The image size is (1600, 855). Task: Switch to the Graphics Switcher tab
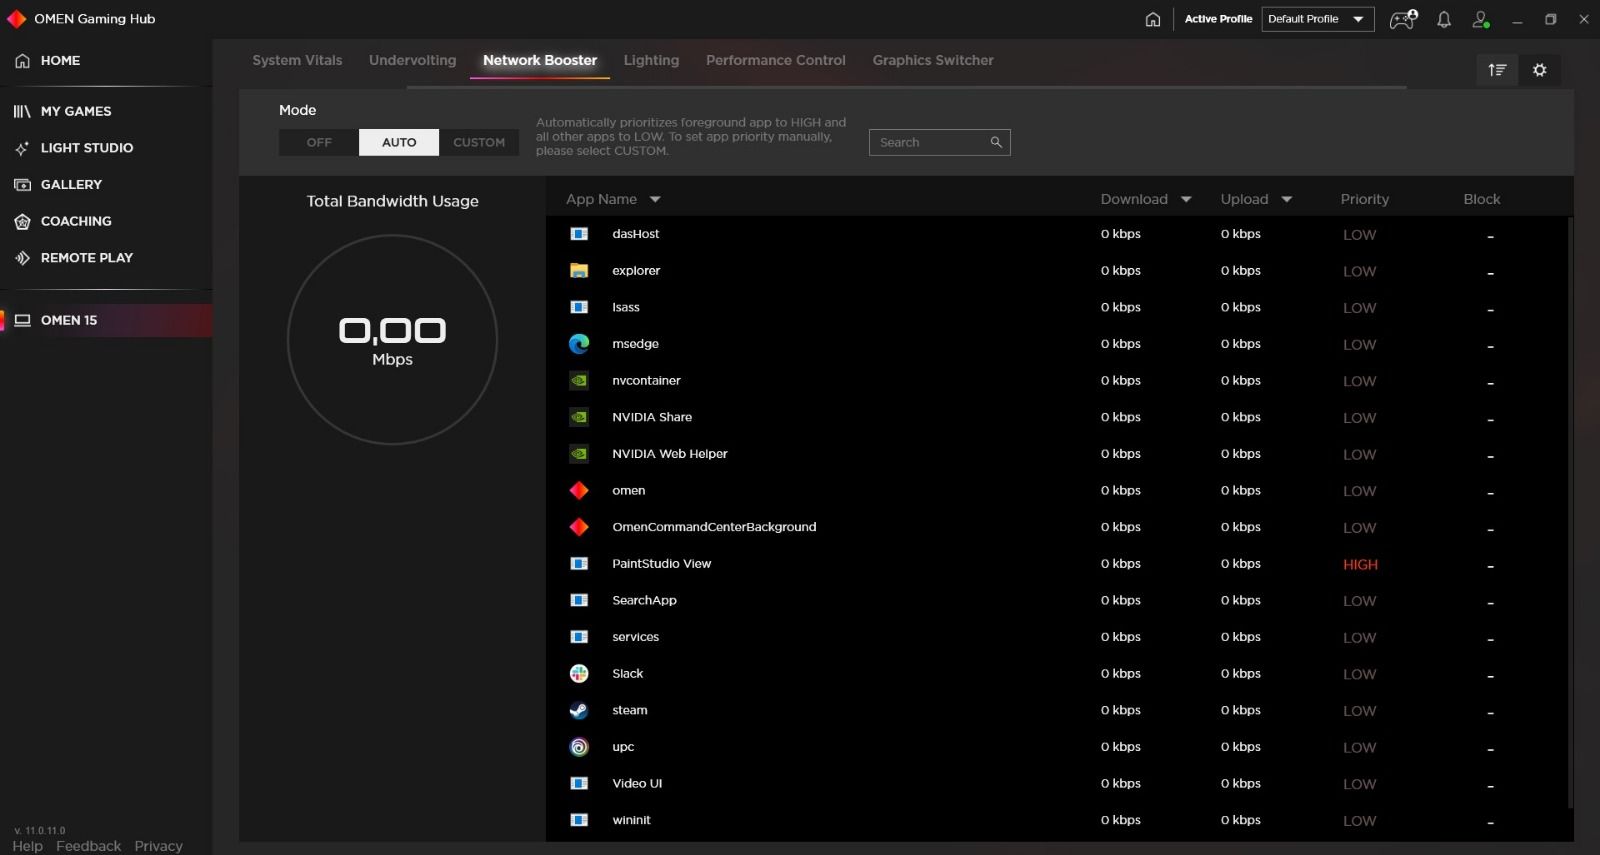[933, 60]
